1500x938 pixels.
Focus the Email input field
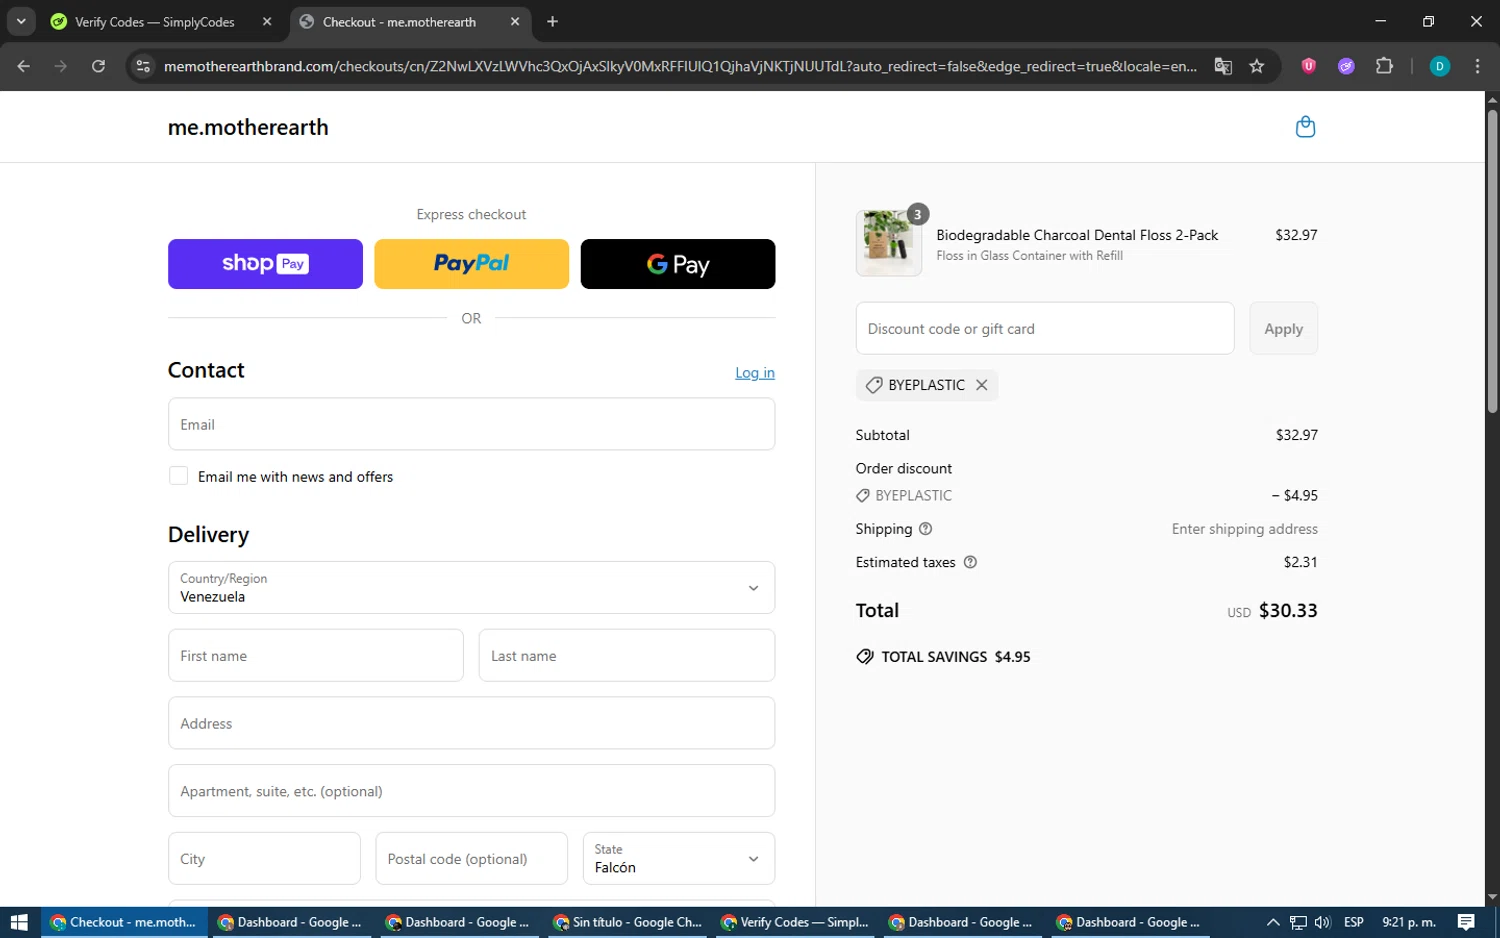click(471, 424)
